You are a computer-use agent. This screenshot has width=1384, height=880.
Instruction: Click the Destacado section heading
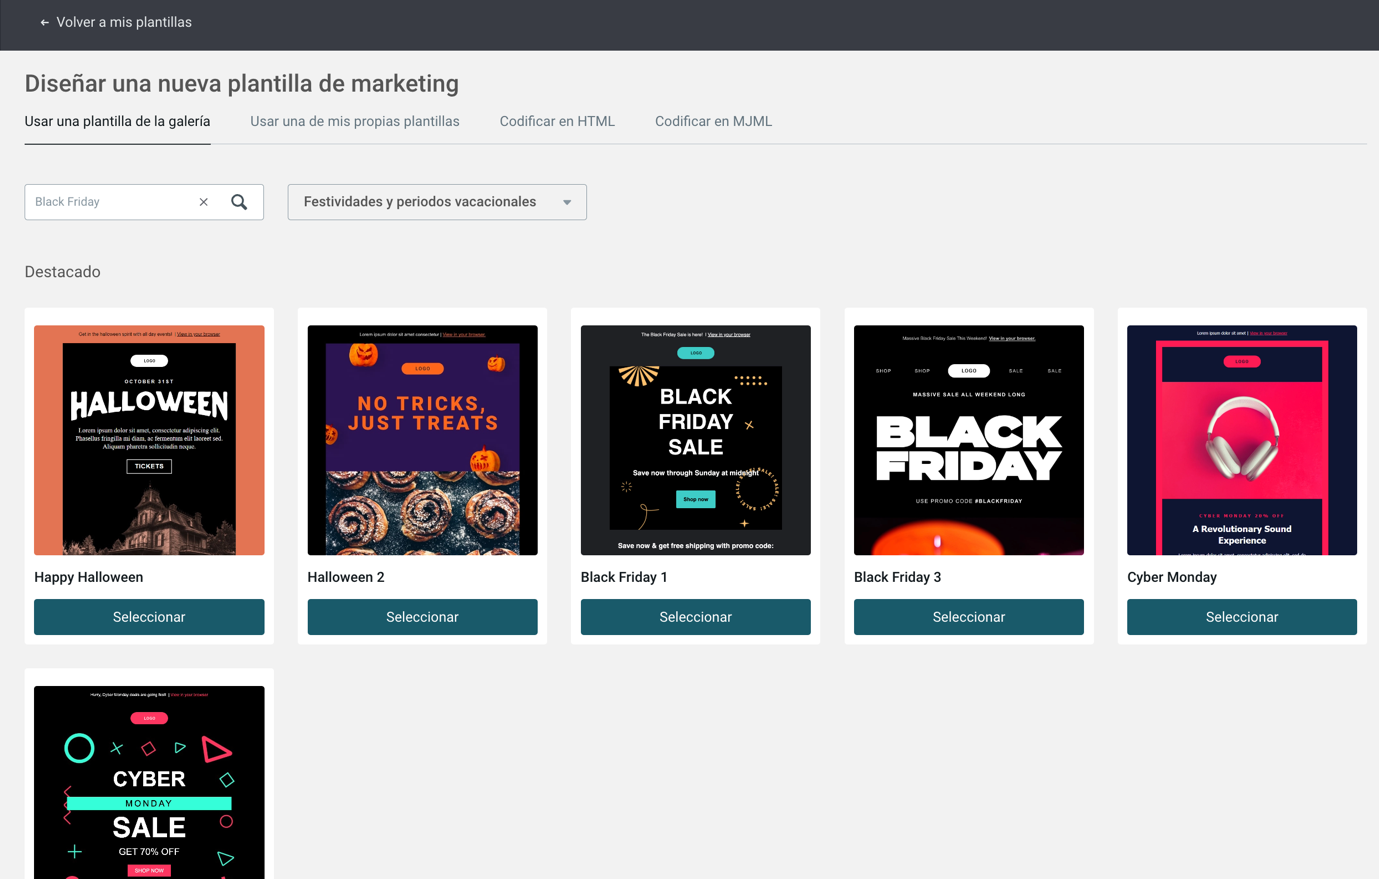point(63,273)
